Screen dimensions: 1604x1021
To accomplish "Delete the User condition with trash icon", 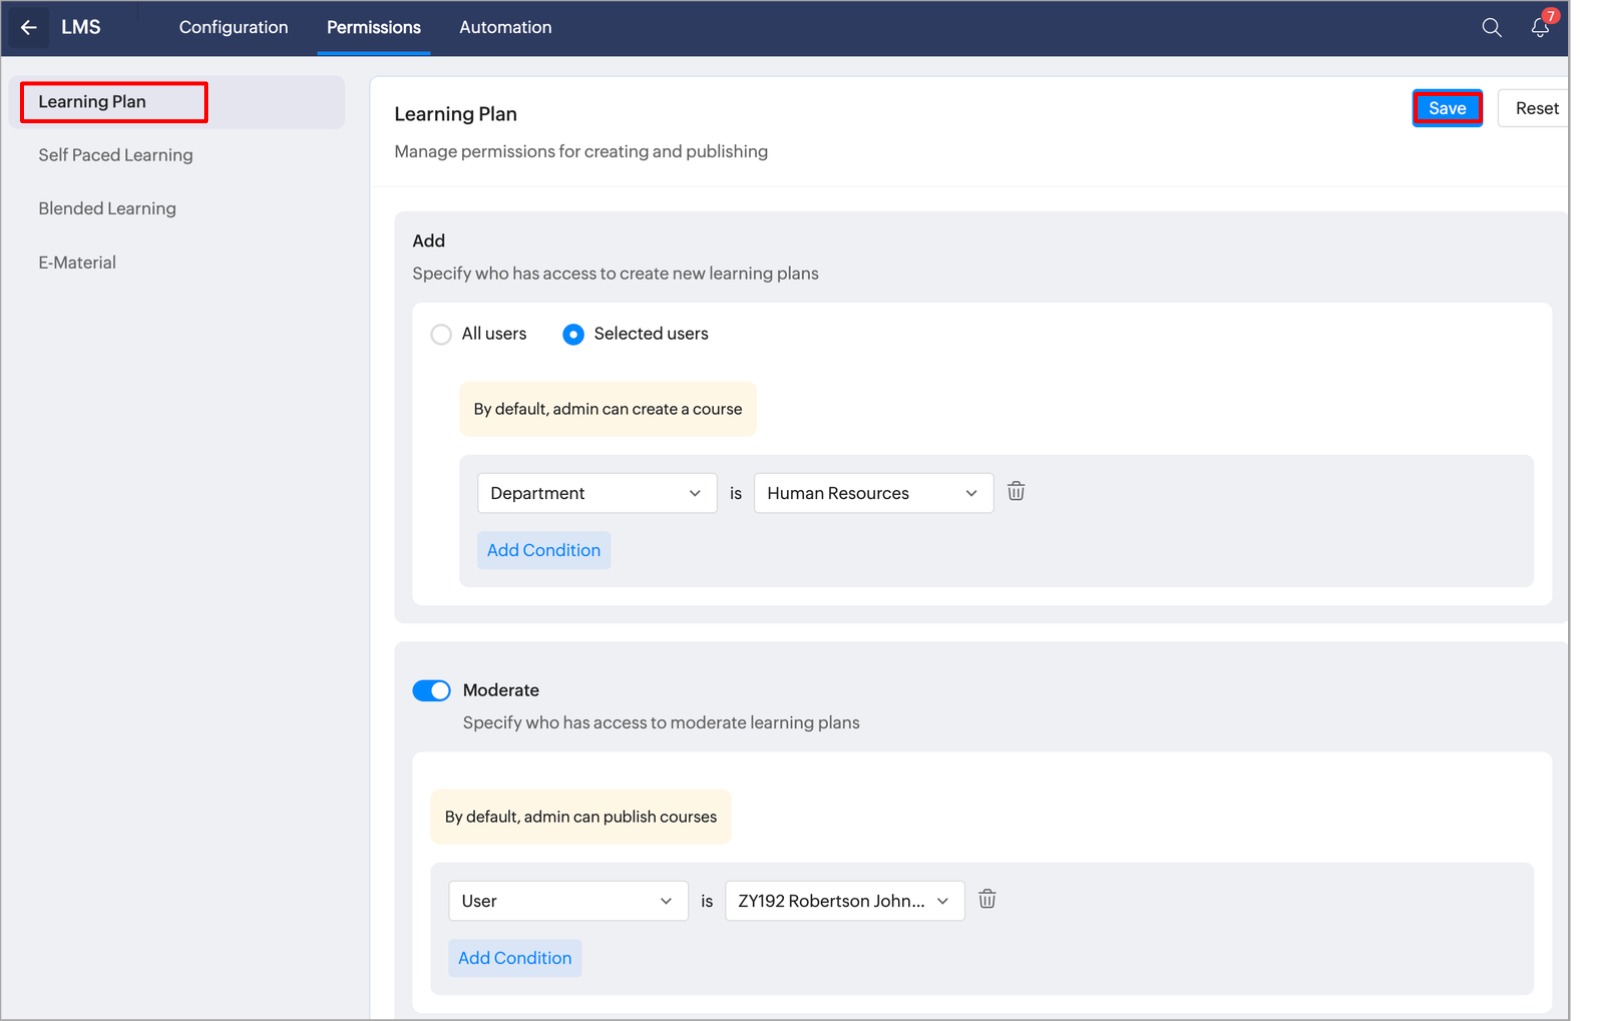I will click(x=987, y=899).
